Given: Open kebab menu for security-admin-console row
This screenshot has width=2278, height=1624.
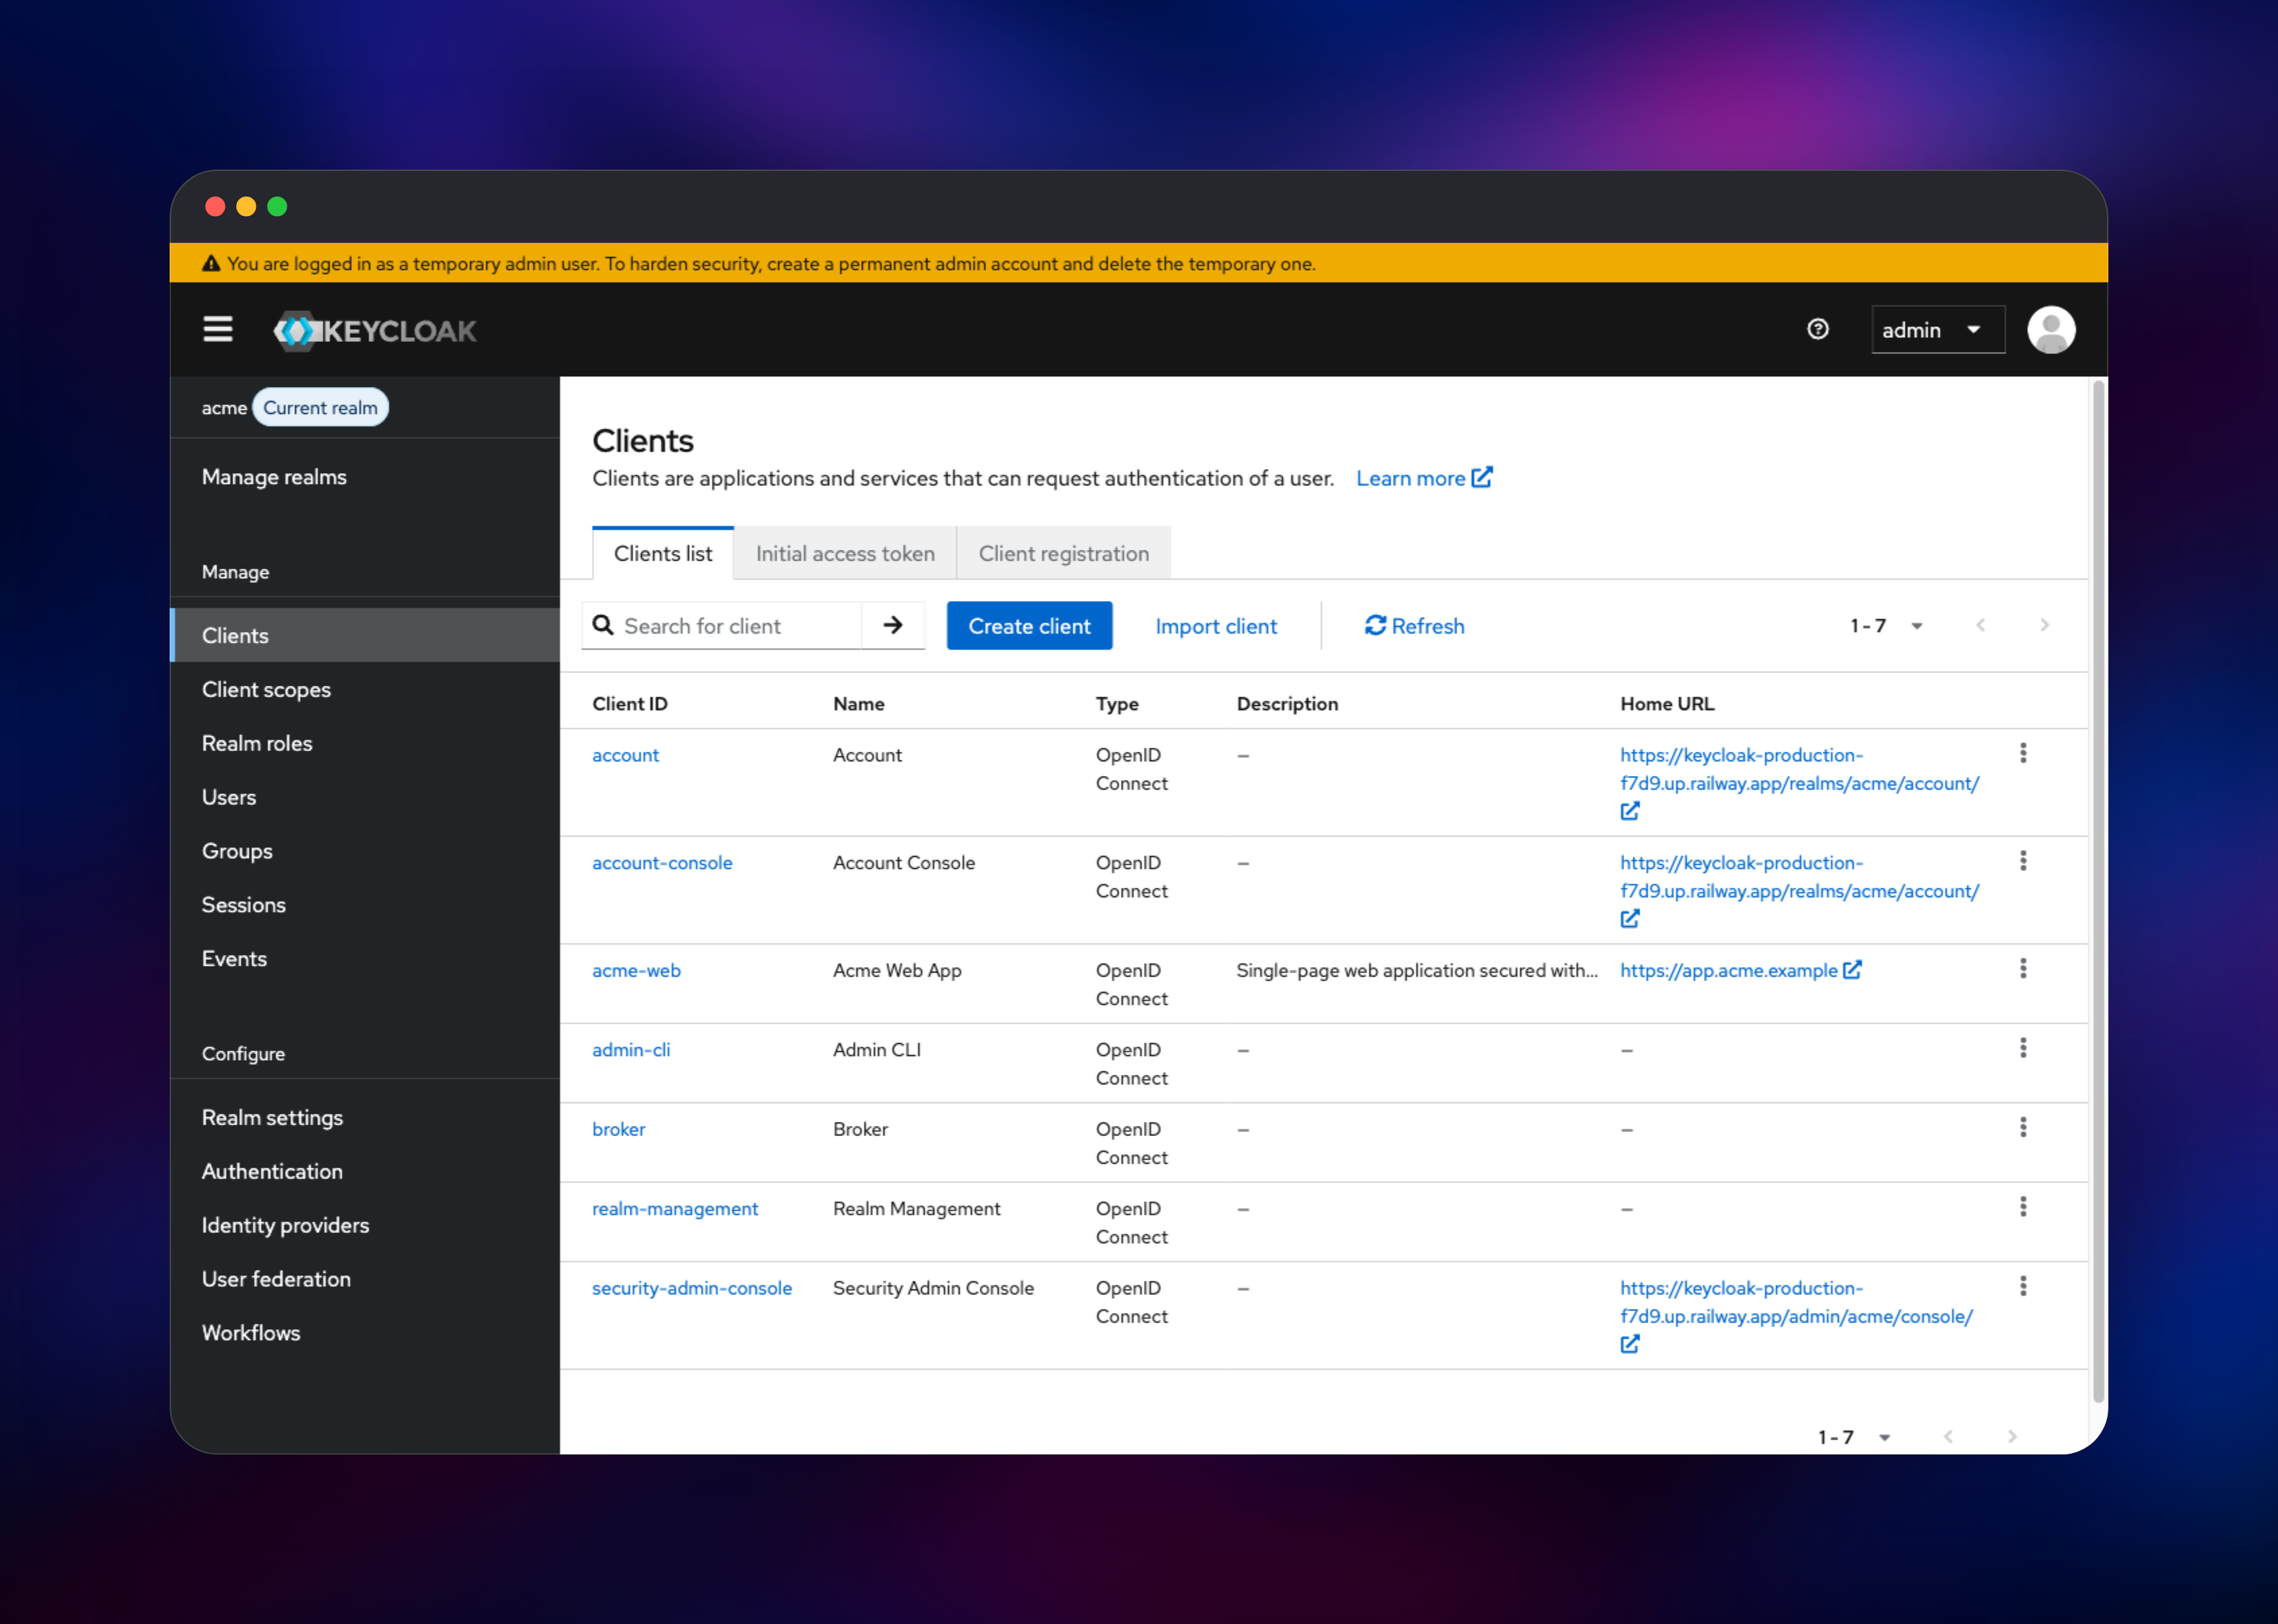Looking at the screenshot, I should click(2022, 1286).
